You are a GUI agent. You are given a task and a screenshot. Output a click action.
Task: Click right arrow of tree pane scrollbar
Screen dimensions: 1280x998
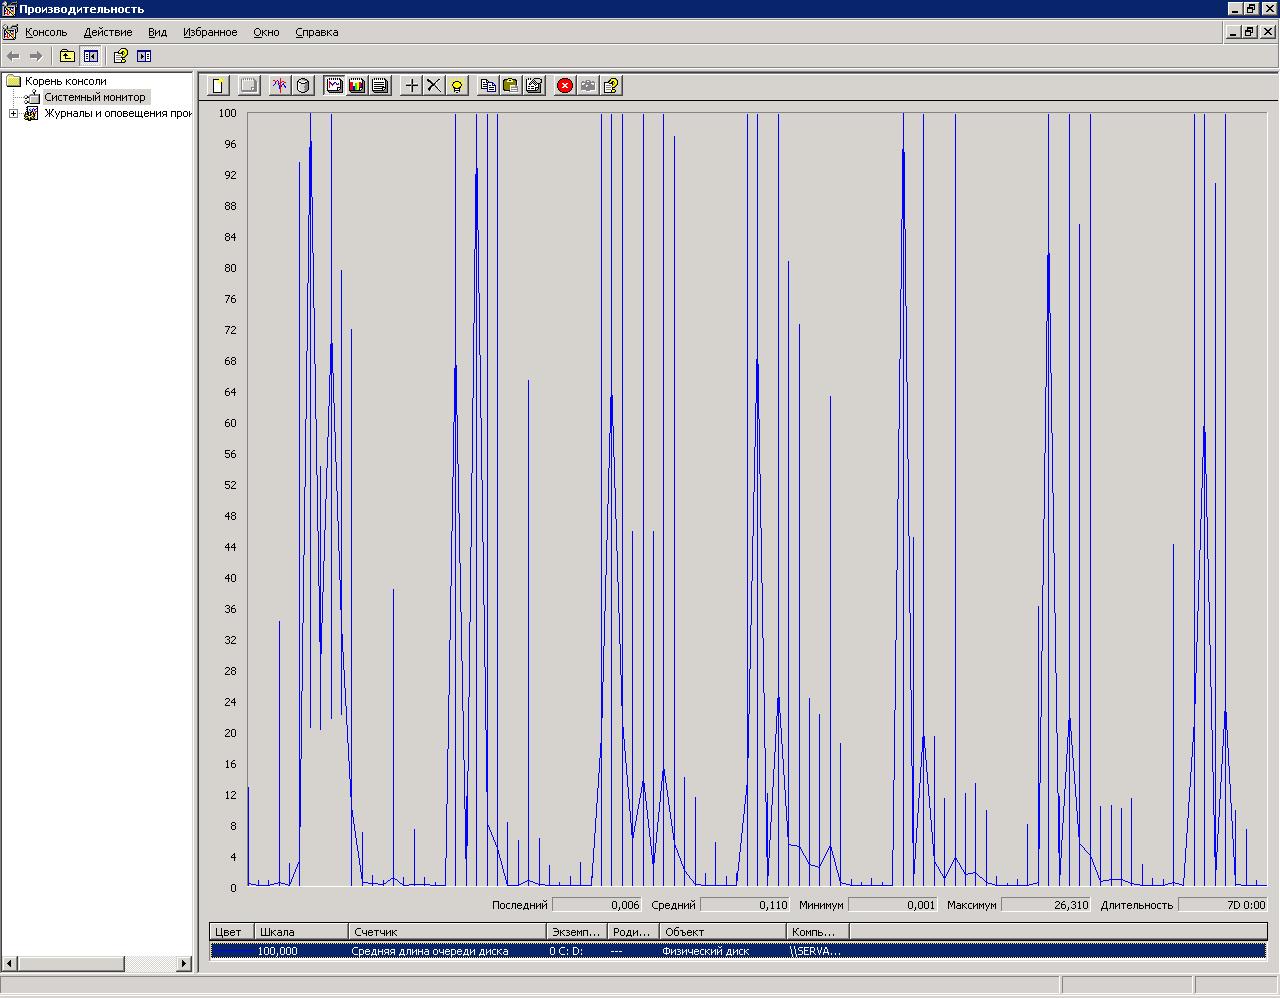pyautogui.click(x=184, y=964)
